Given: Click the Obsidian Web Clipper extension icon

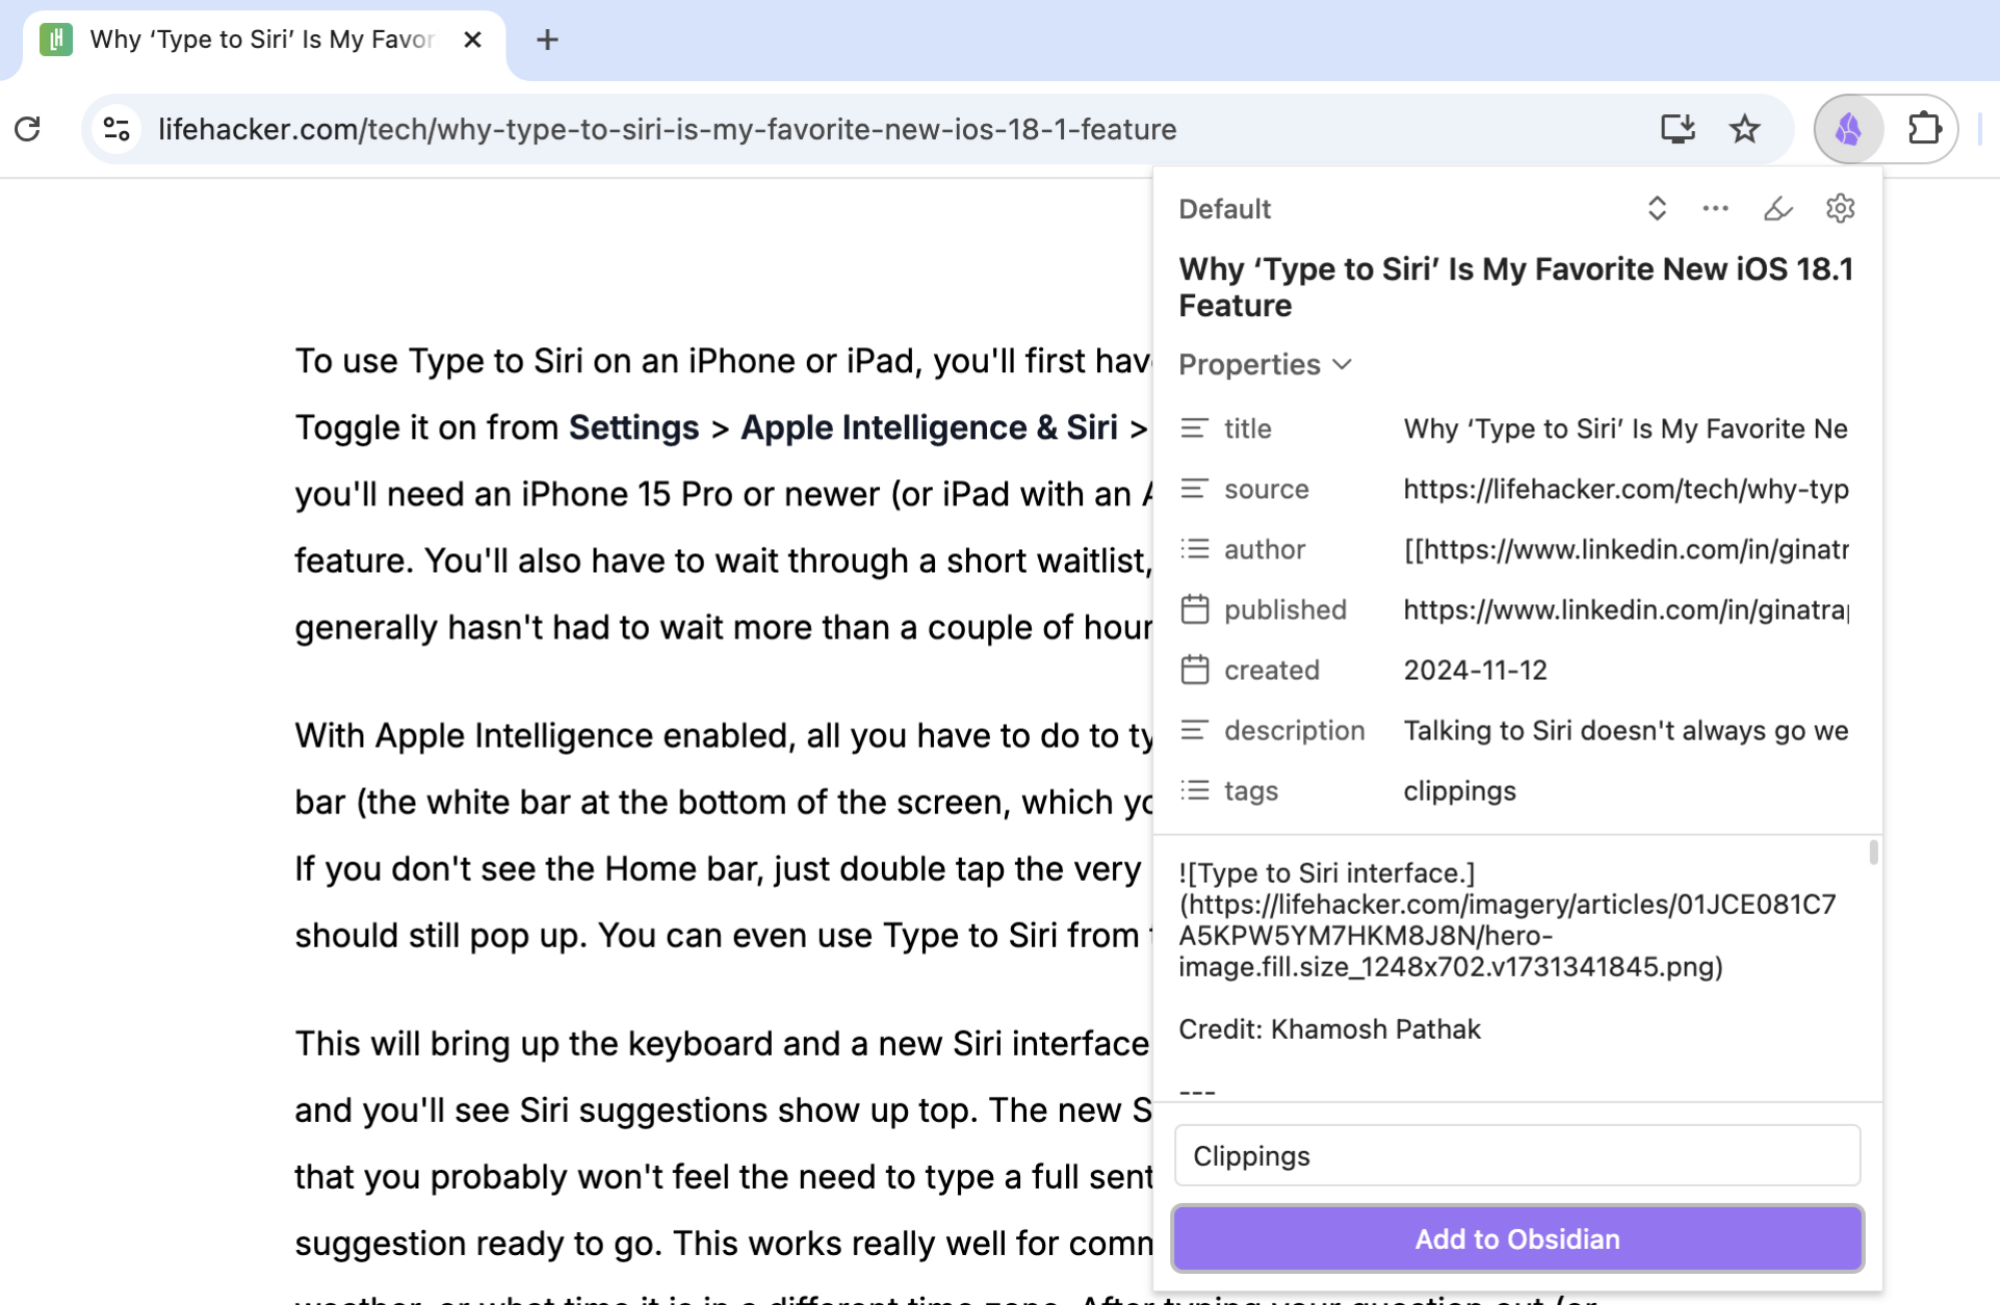Looking at the screenshot, I should [1849, 129].
